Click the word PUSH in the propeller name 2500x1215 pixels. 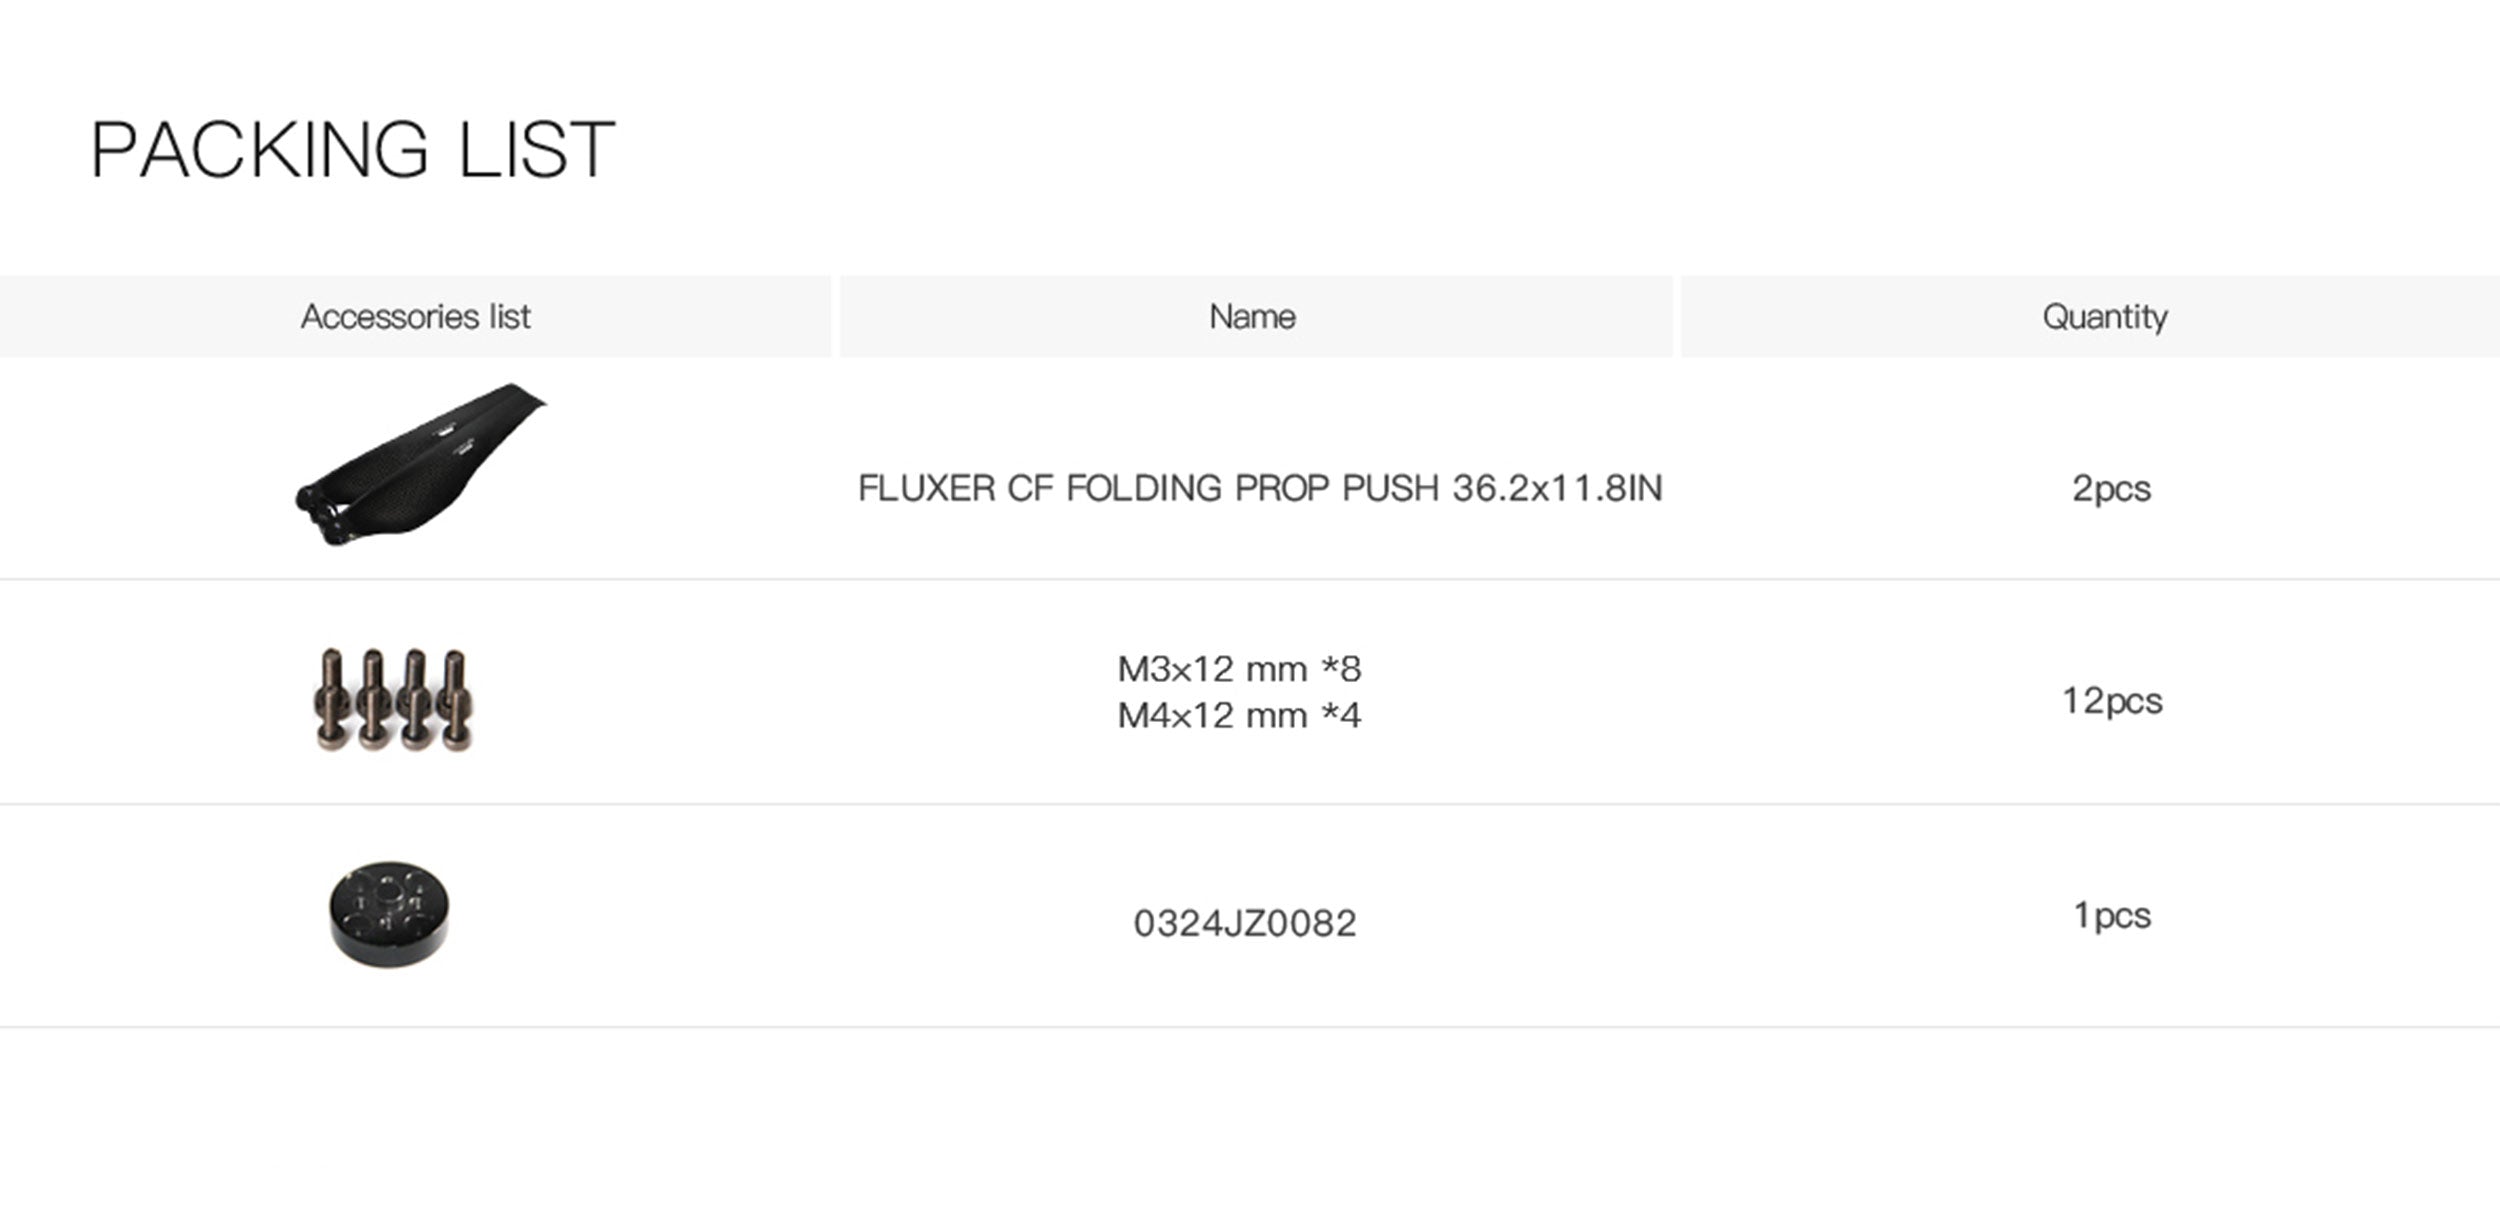point(1391,489)
